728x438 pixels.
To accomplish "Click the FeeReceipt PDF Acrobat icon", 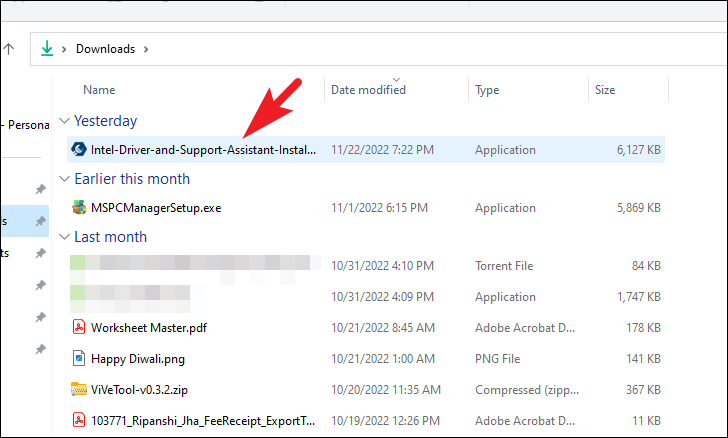I will tap(79, 420).
